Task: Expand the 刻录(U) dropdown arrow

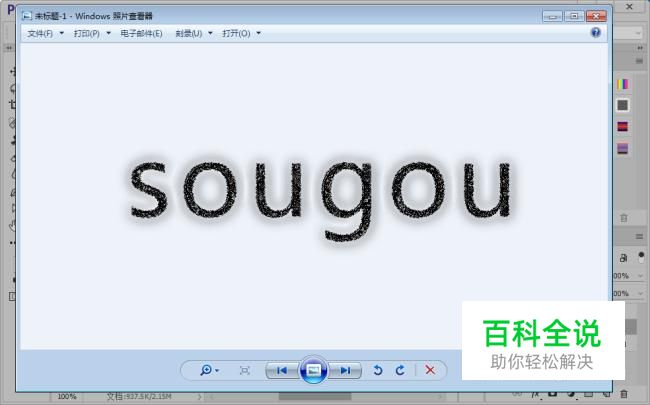Action: [210, 33]
